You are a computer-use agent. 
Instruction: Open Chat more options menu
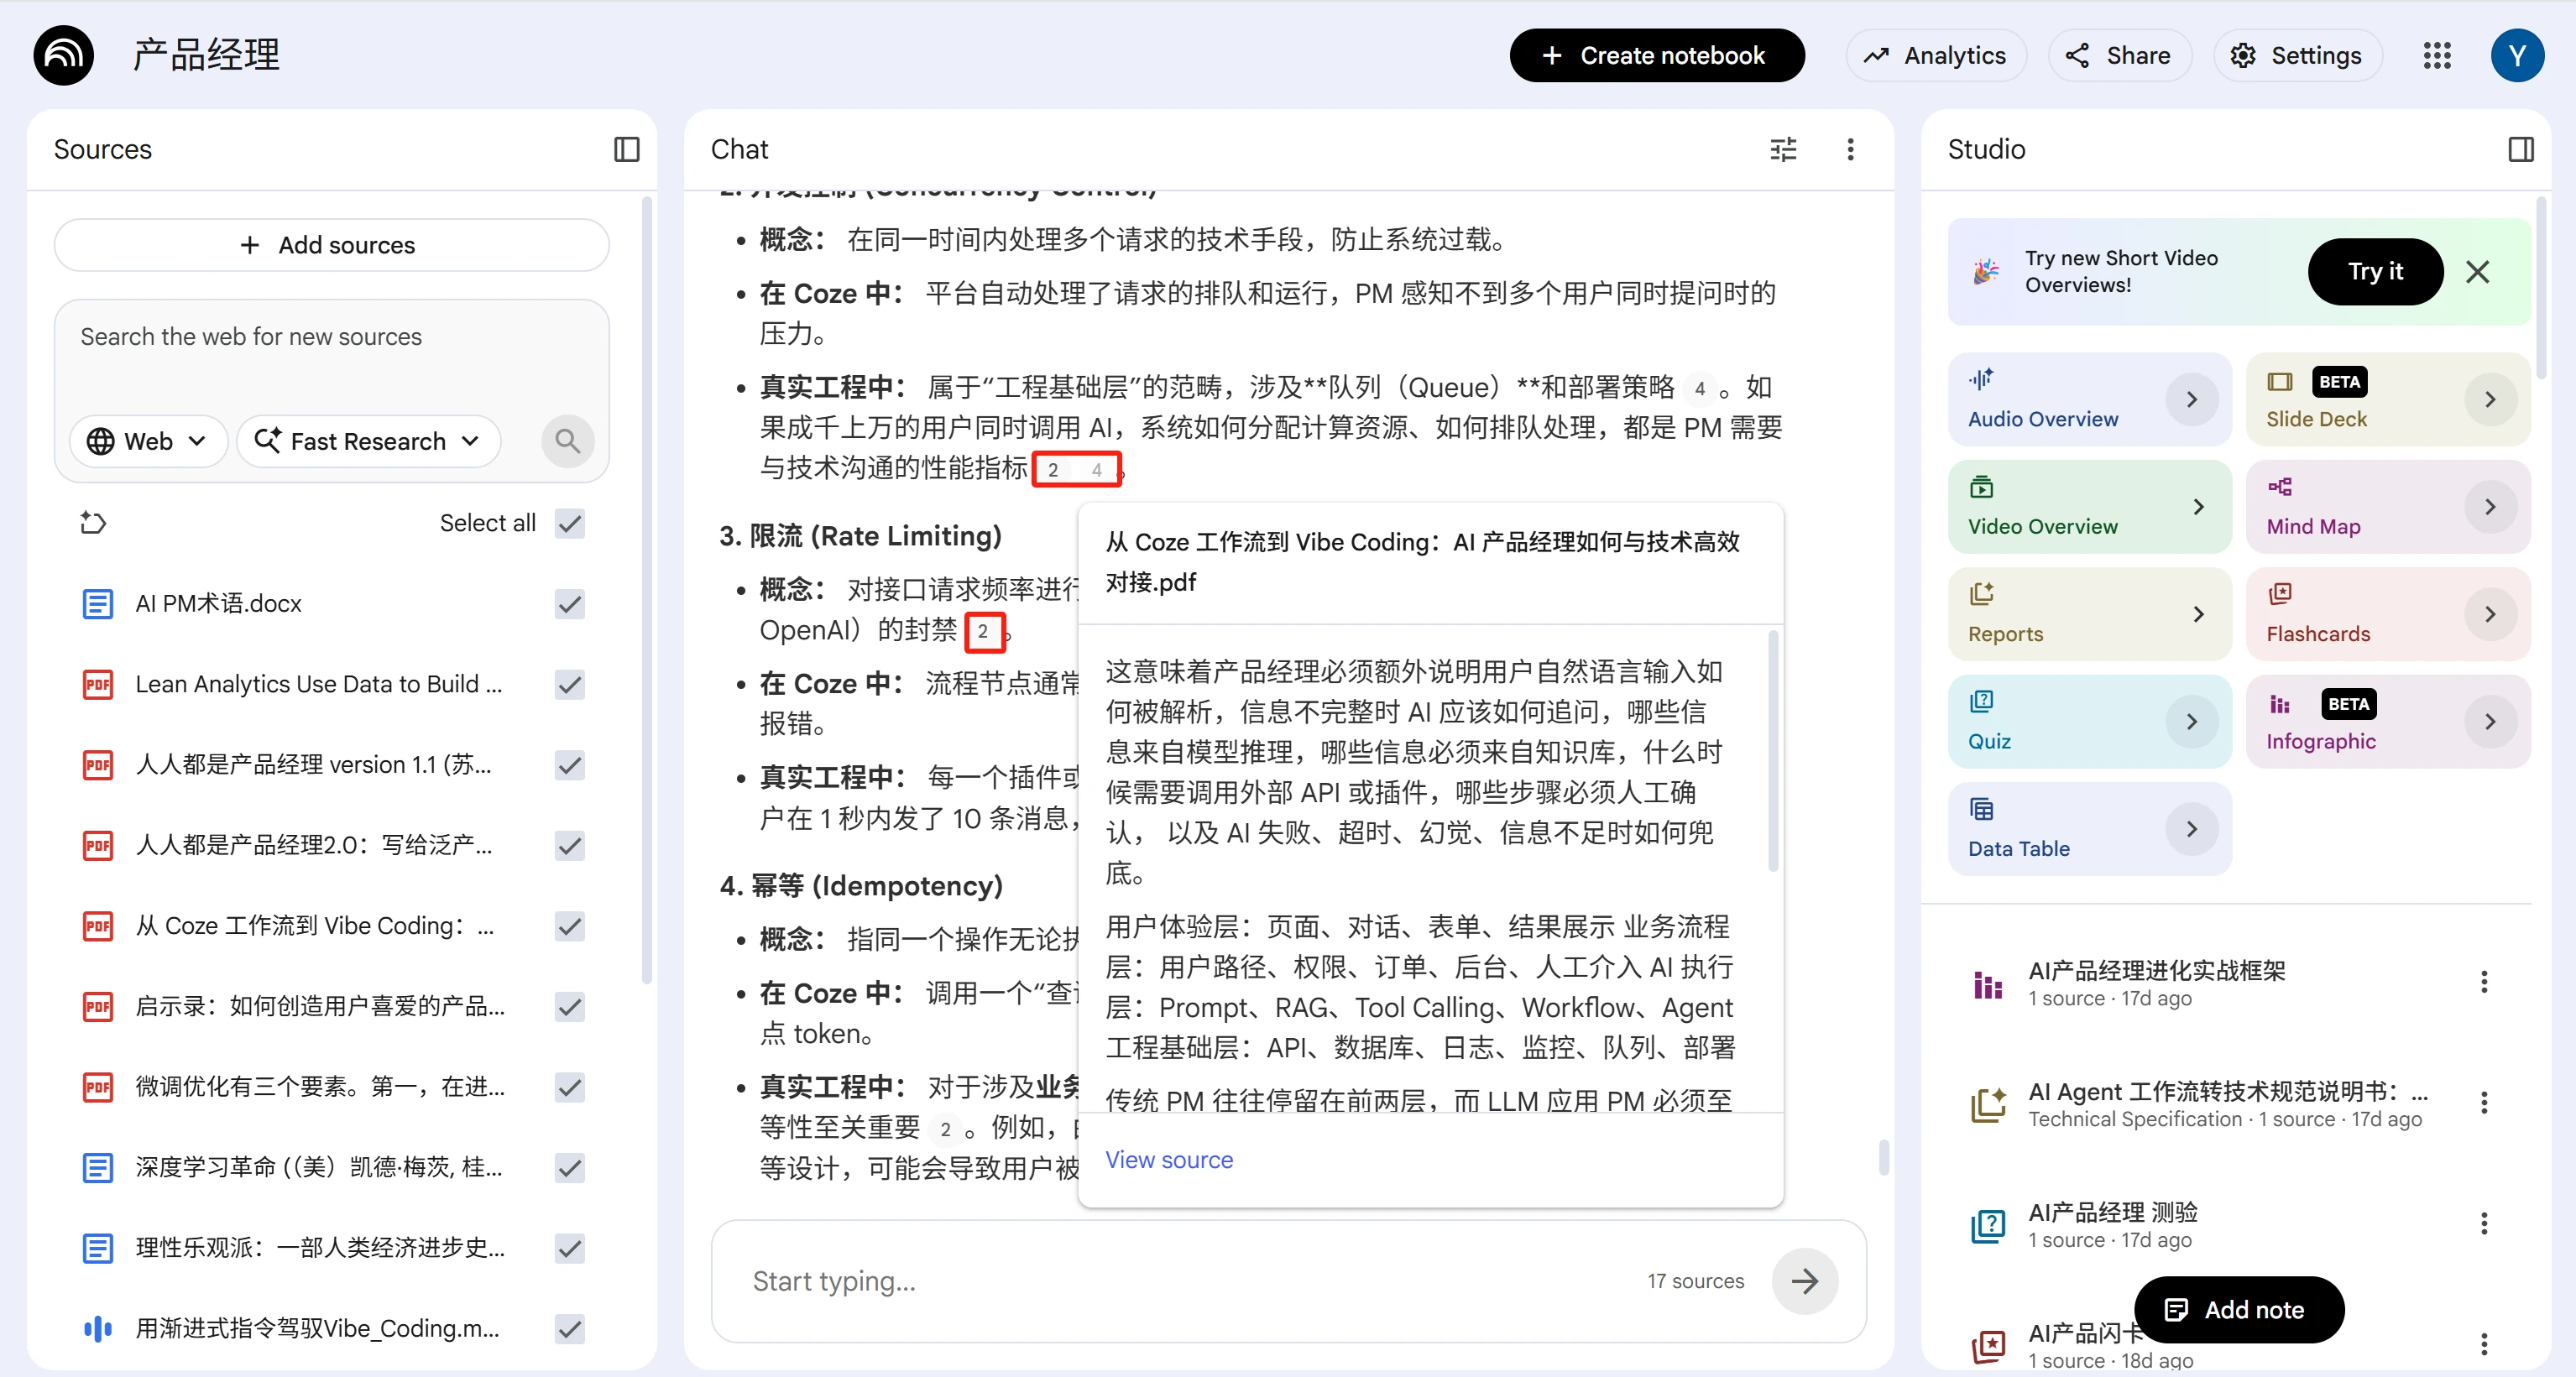tap(1850, 149)
